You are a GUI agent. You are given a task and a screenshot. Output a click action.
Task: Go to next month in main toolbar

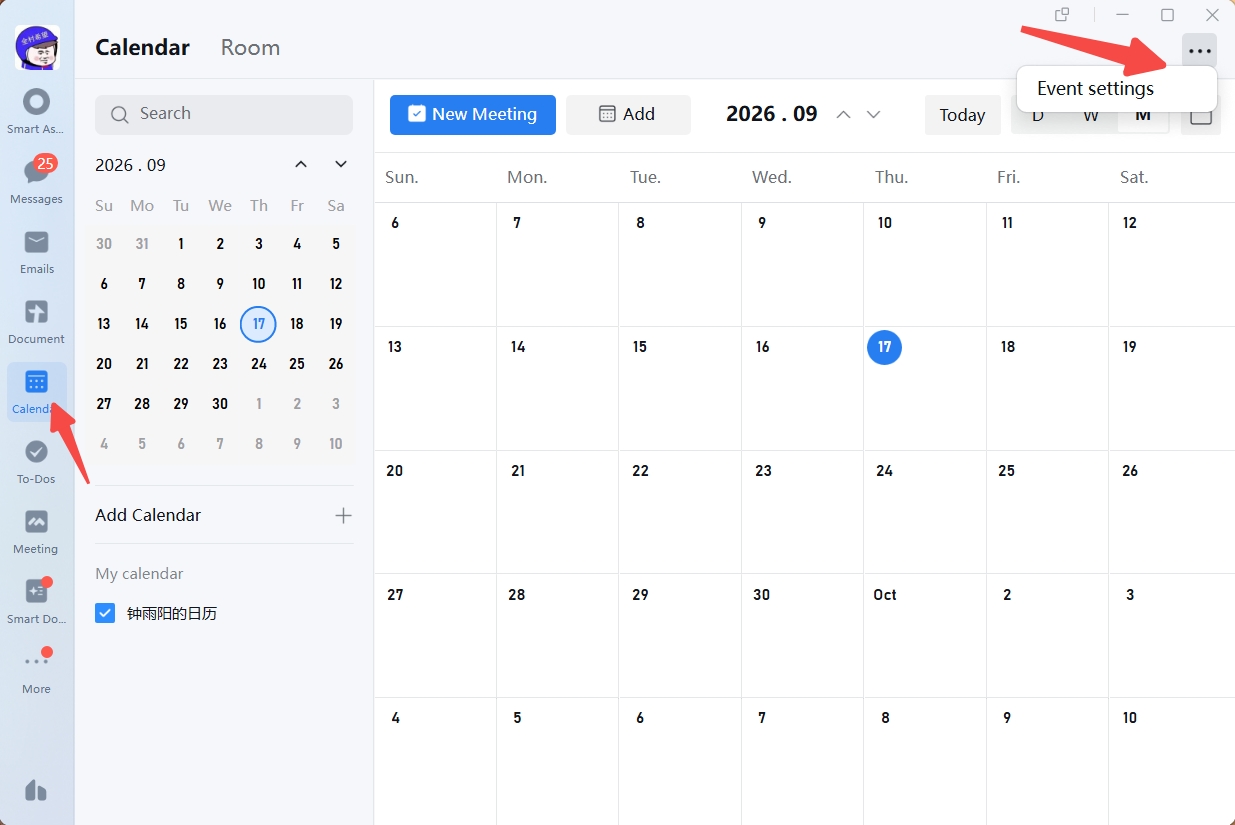[874, 115]
